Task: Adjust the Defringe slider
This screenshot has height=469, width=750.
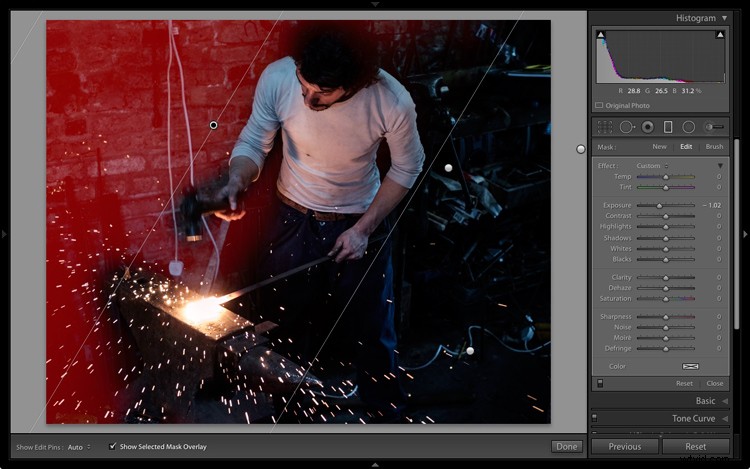Action: (x=665, y=349)
